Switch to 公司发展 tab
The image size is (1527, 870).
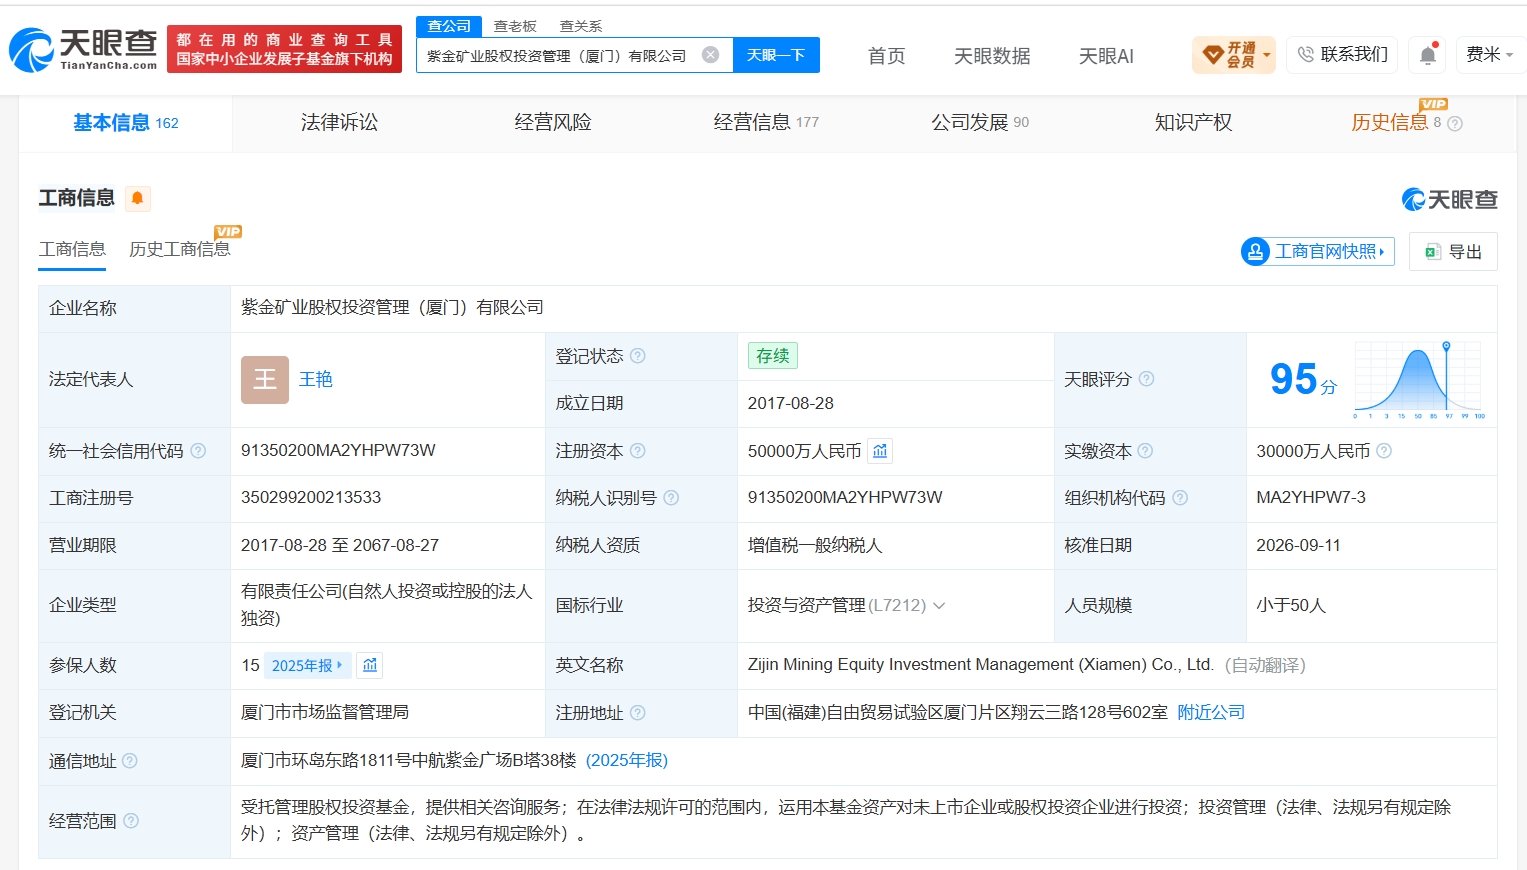coord(980,123)
